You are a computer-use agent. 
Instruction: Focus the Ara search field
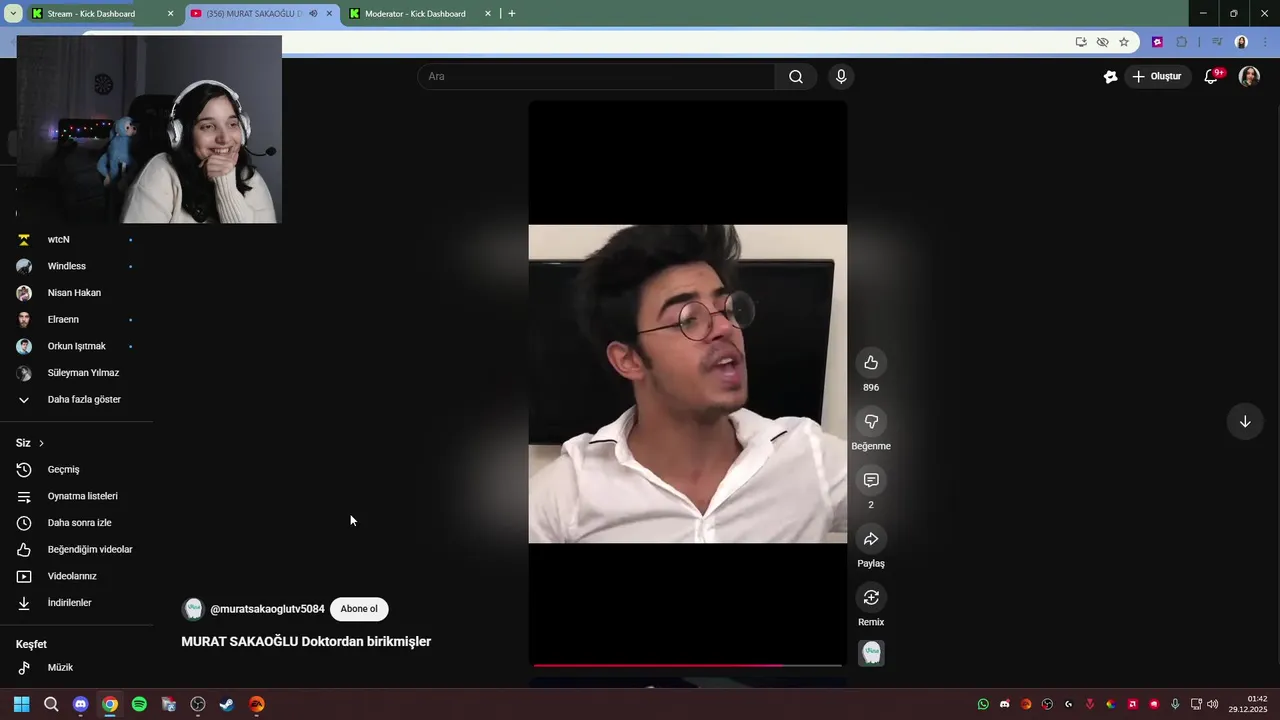(596, 77)
